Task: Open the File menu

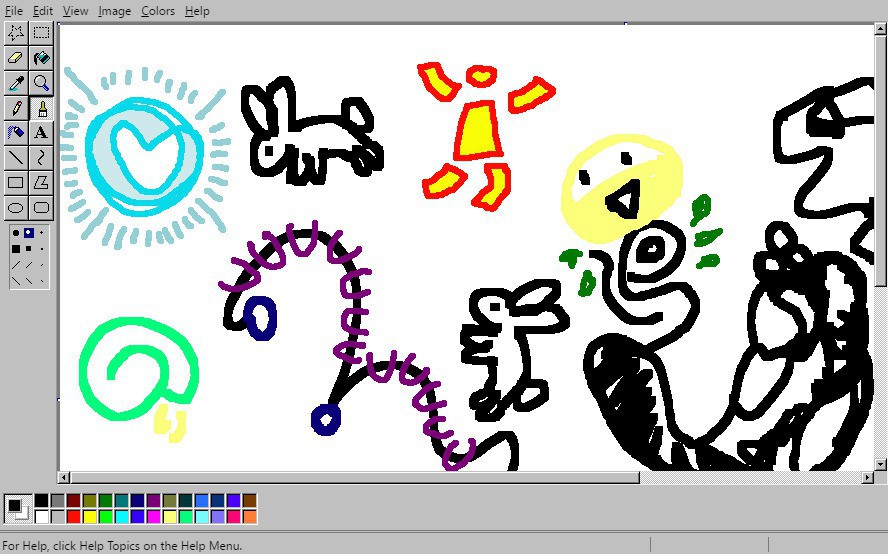Action: click(x=14, y=11)
